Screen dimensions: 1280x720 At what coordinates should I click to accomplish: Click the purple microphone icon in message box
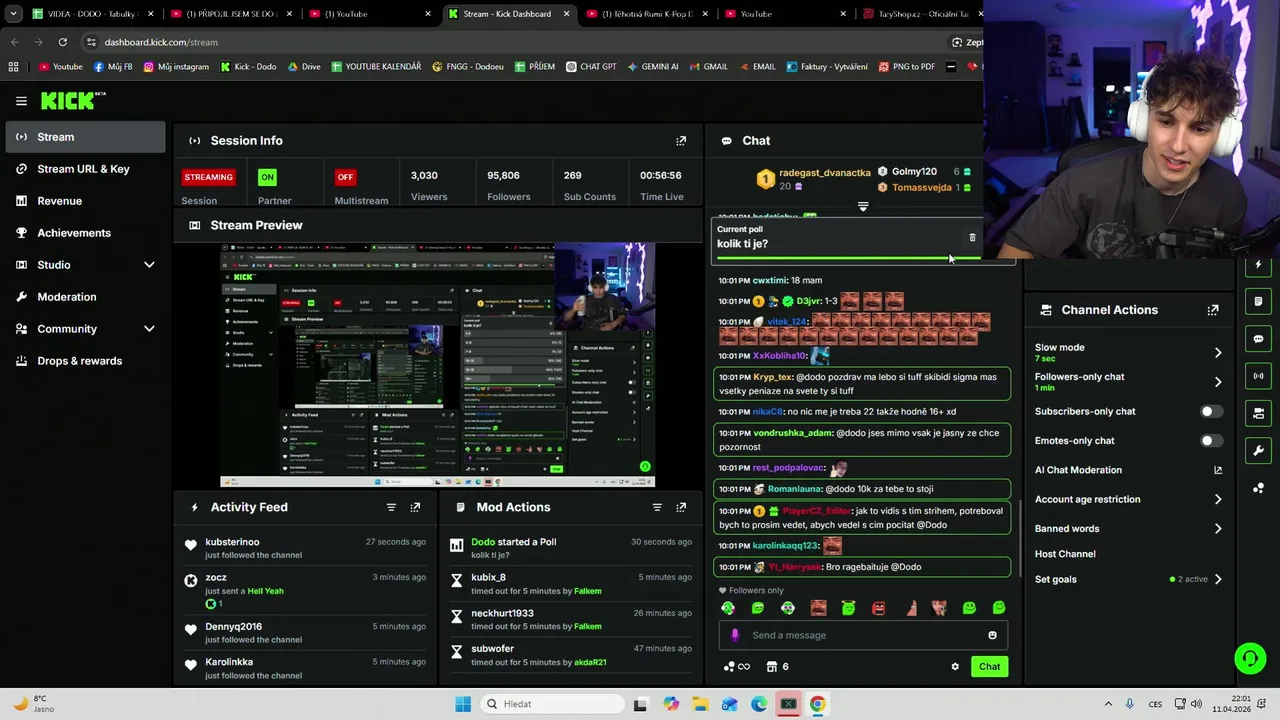[735, 635]
